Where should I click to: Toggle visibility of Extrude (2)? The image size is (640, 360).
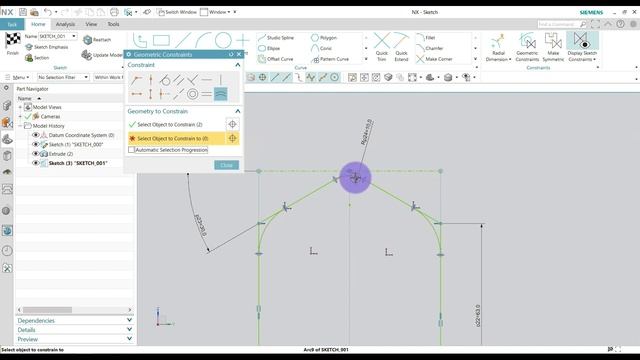coord(36,153)
